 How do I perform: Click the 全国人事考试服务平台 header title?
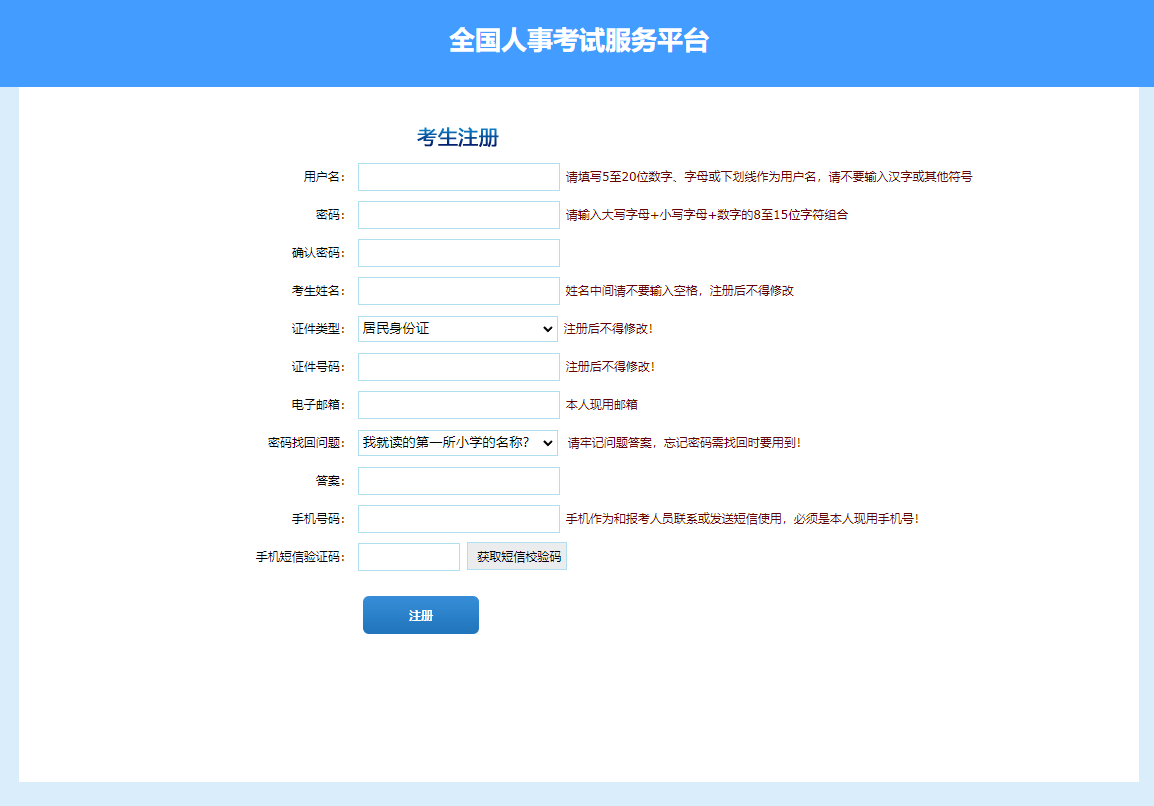pos(578,41)
